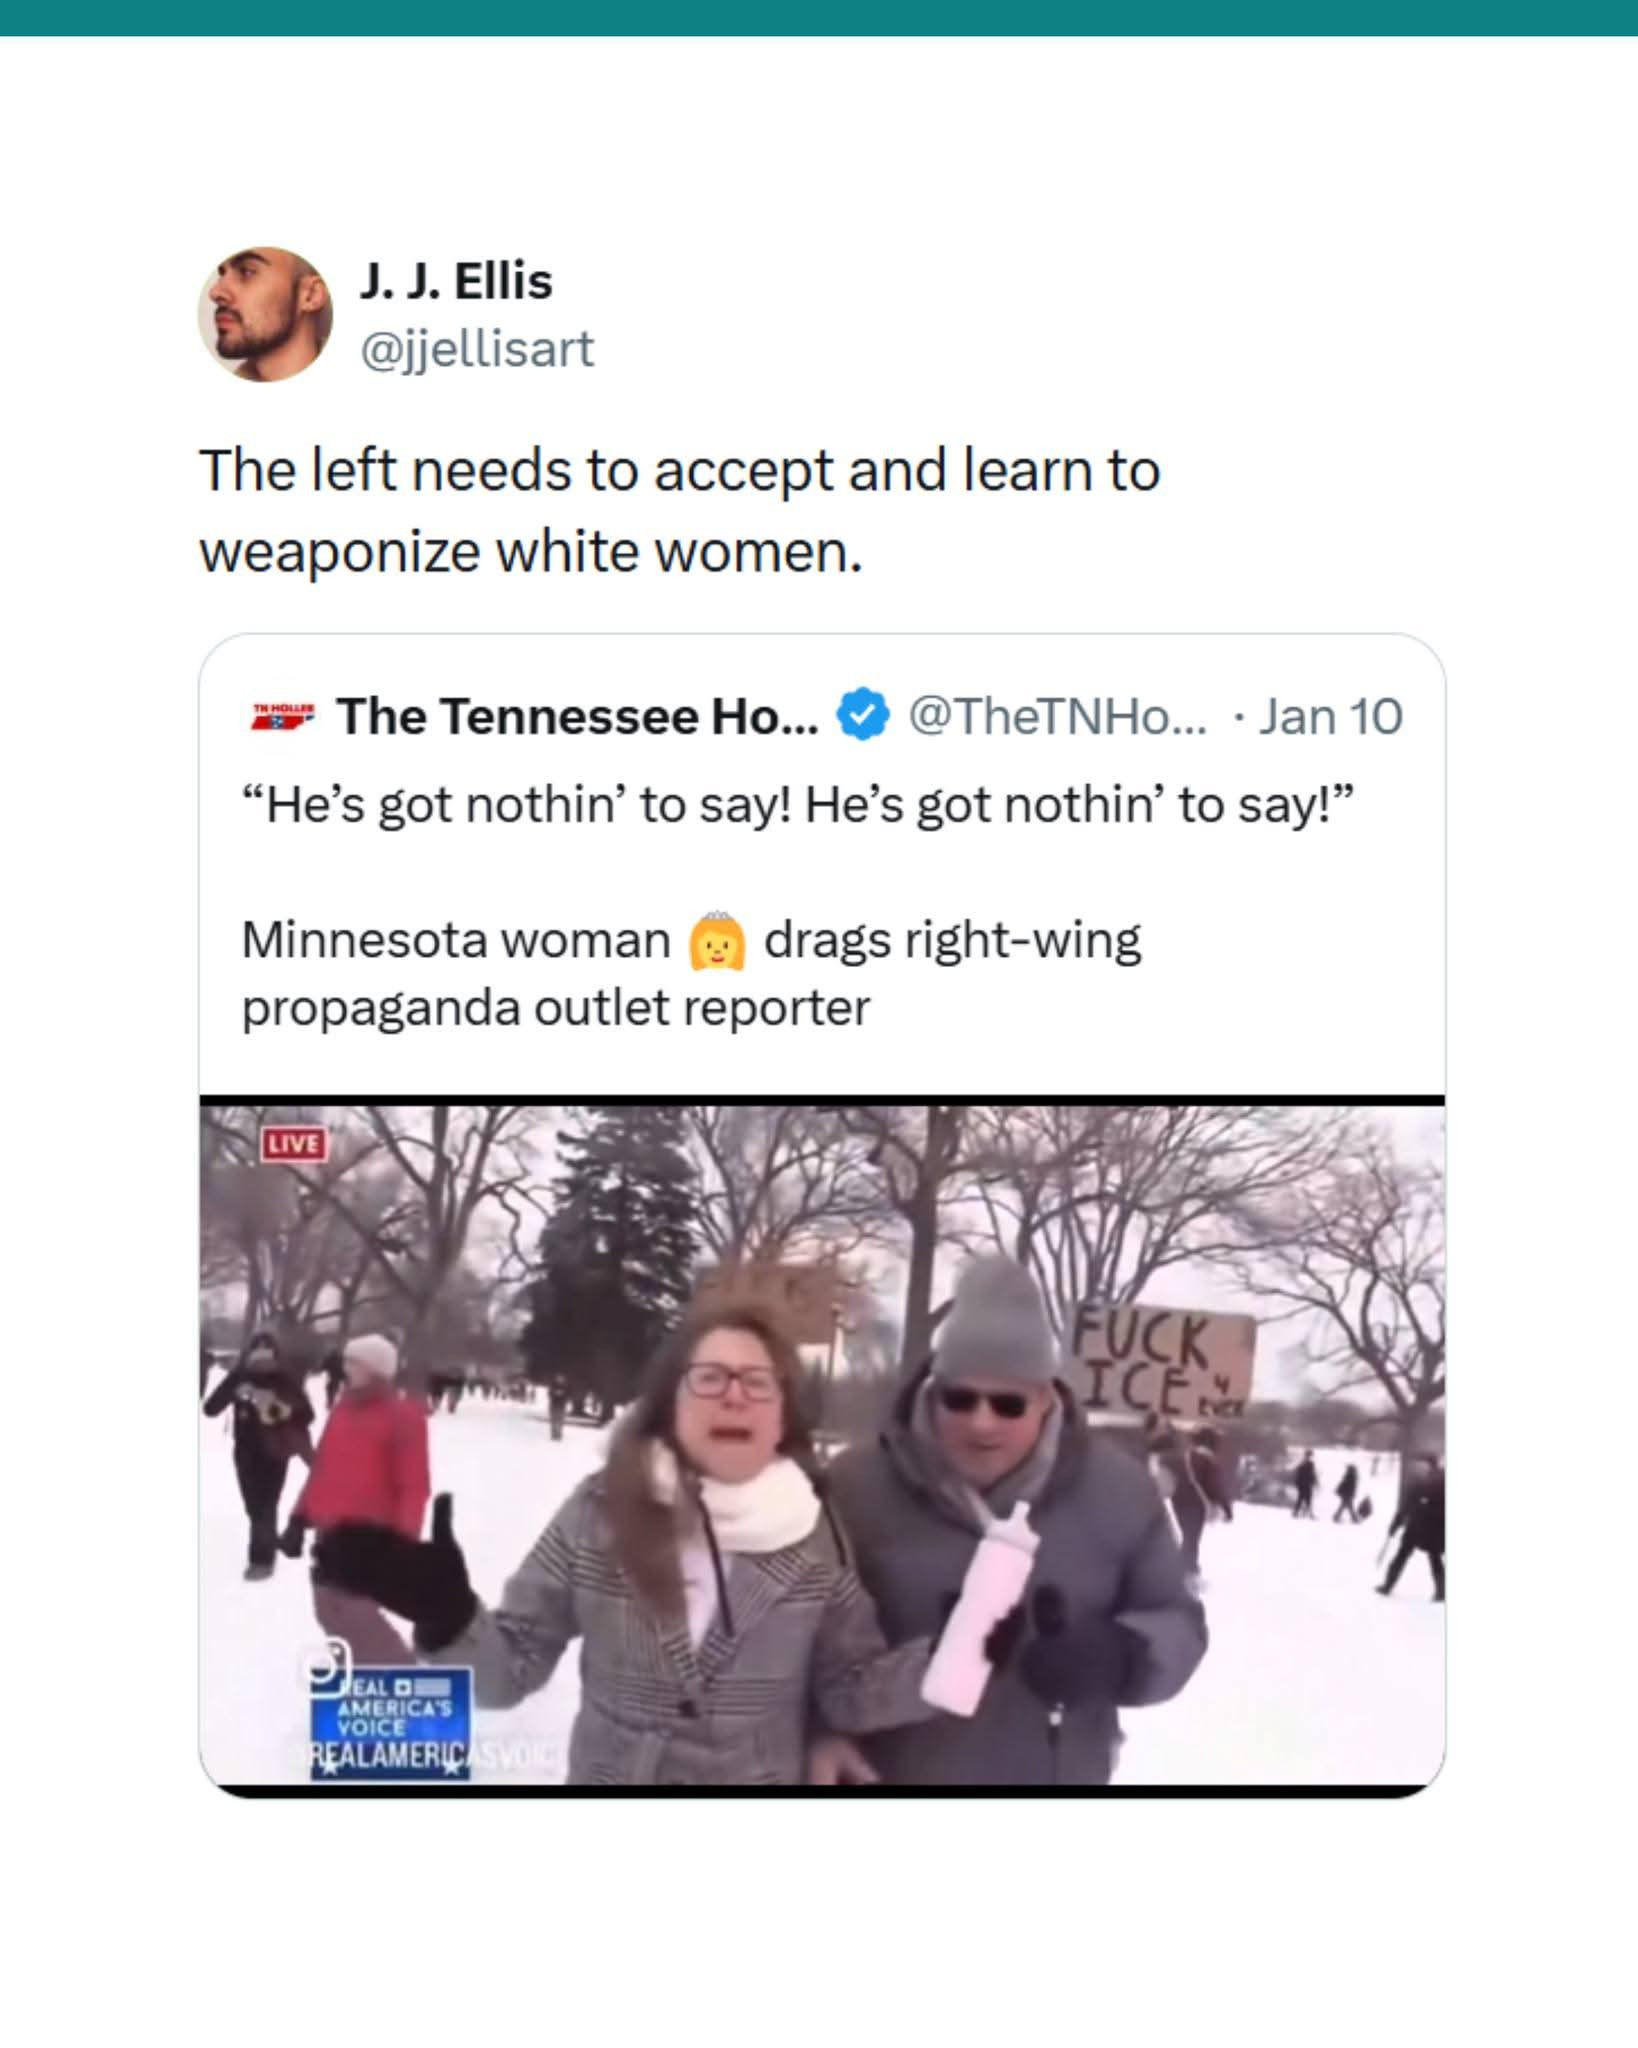Click the blue verified checkmark badge
The image size is (1638, 2048).
click(862, 716)
